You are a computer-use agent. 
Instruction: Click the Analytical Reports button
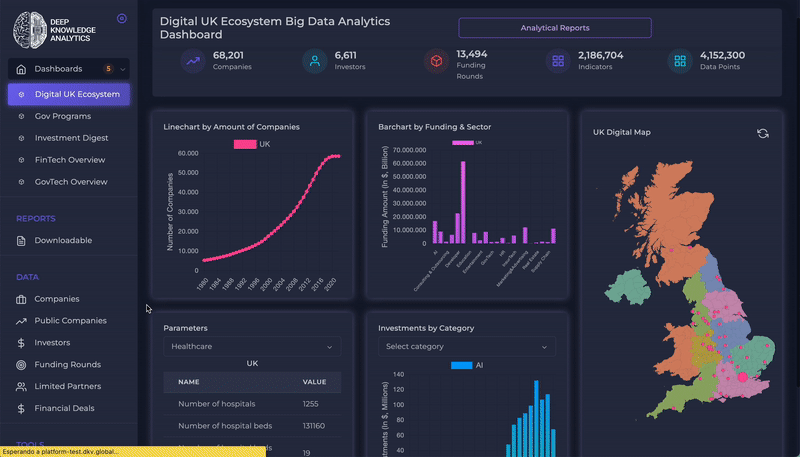coord(555,28)
